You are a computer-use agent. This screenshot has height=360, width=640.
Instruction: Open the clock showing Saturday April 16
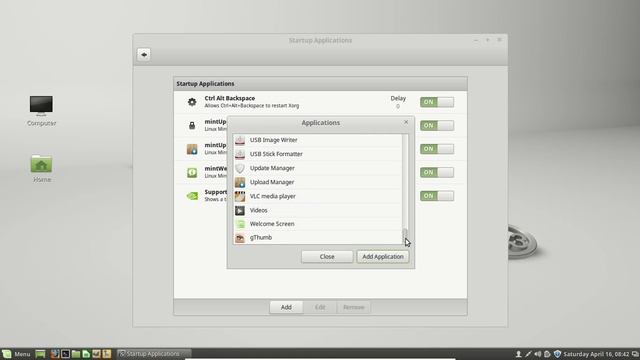(x=596, y=354)
